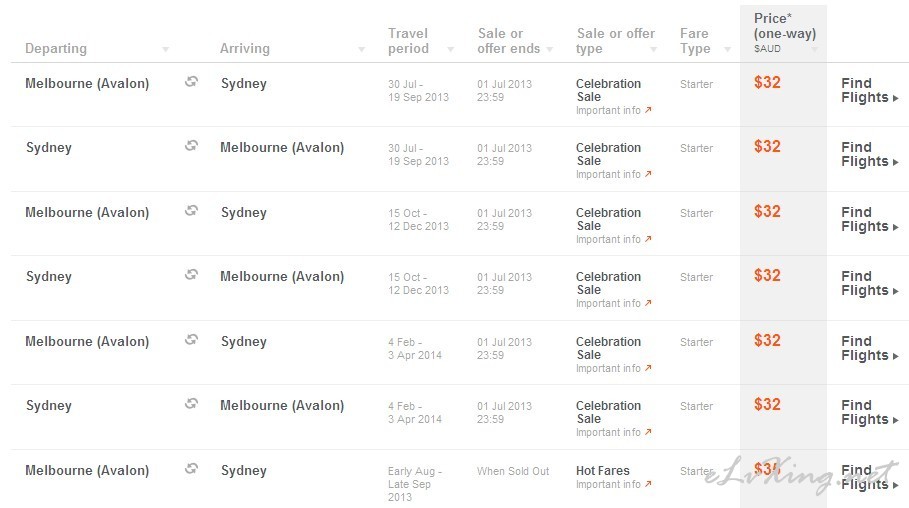Swap route icon in Melbourne 15 Oct row
This screenshot has height=508, width=909.
(191, 211)
